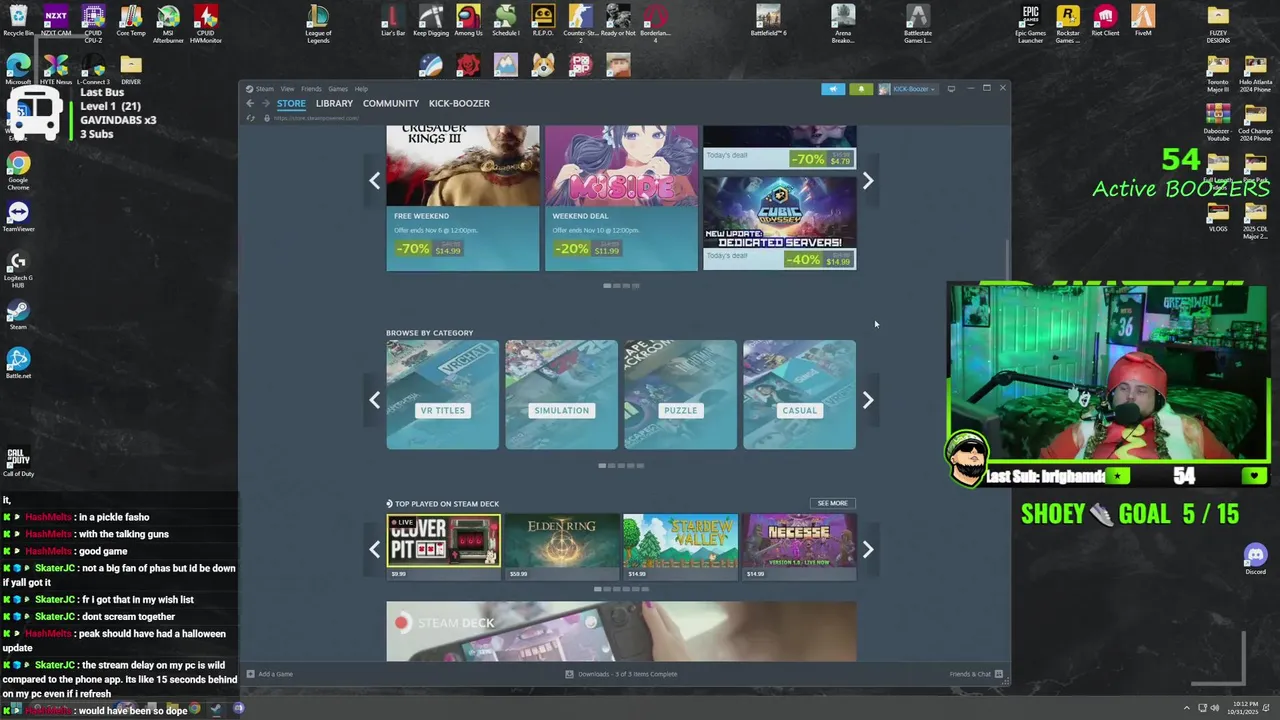Open Core Temp desktop shortcut
This screenshot has height=720, width=1280.
(131, 20)
